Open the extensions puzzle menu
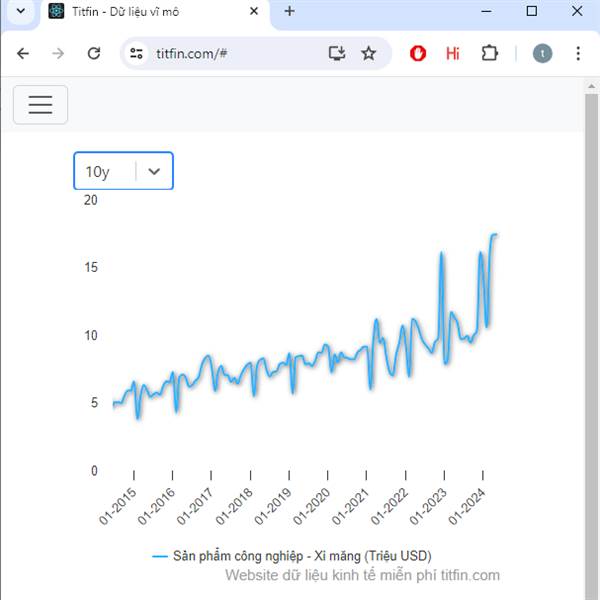 pos(489,54)
